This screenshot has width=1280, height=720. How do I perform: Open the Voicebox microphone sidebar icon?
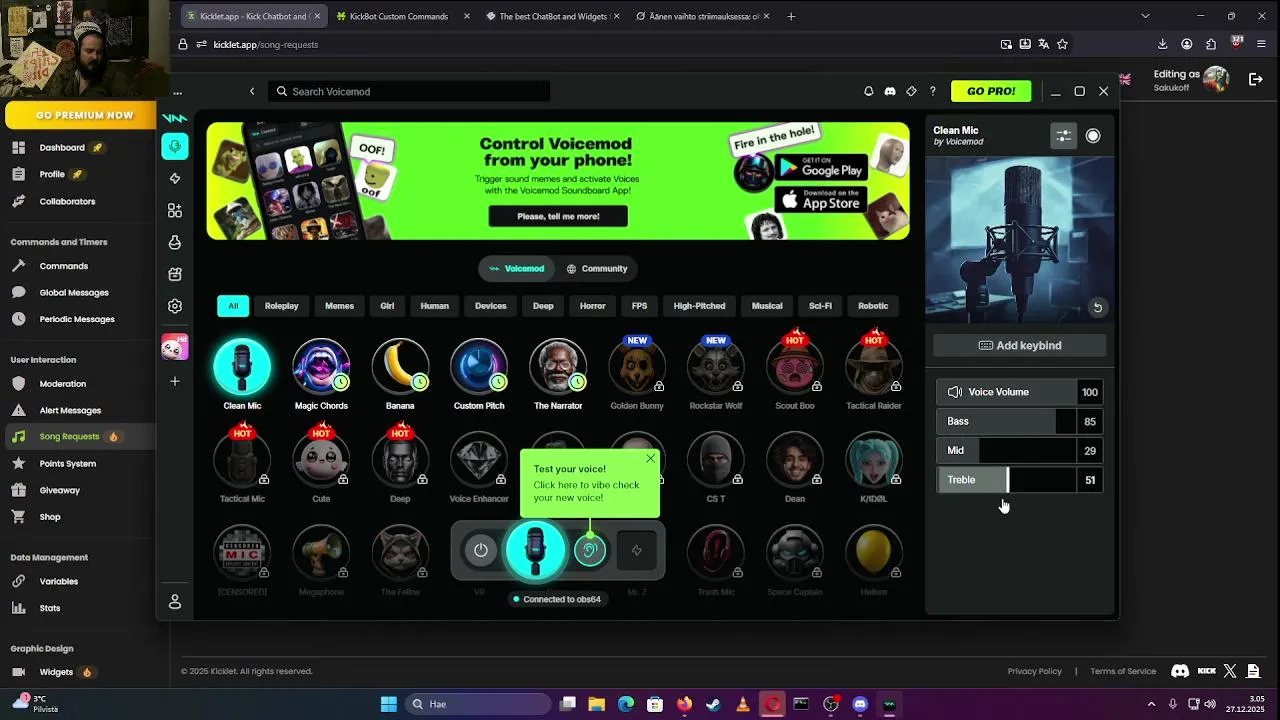click(175, 146)
